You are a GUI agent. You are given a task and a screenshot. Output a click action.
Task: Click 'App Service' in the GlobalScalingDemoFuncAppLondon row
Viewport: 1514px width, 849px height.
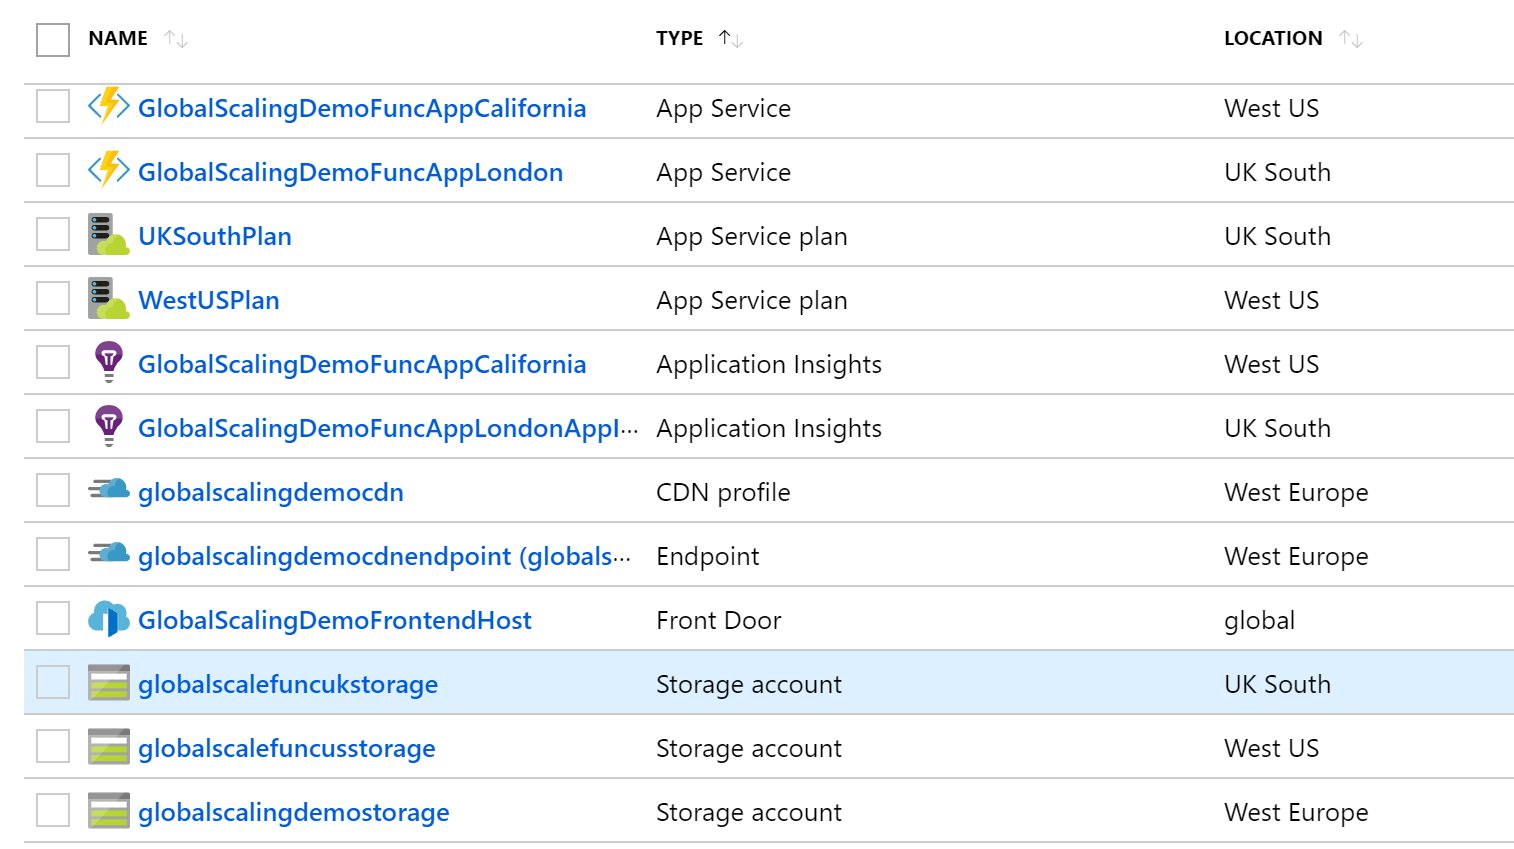pos(724,172)
